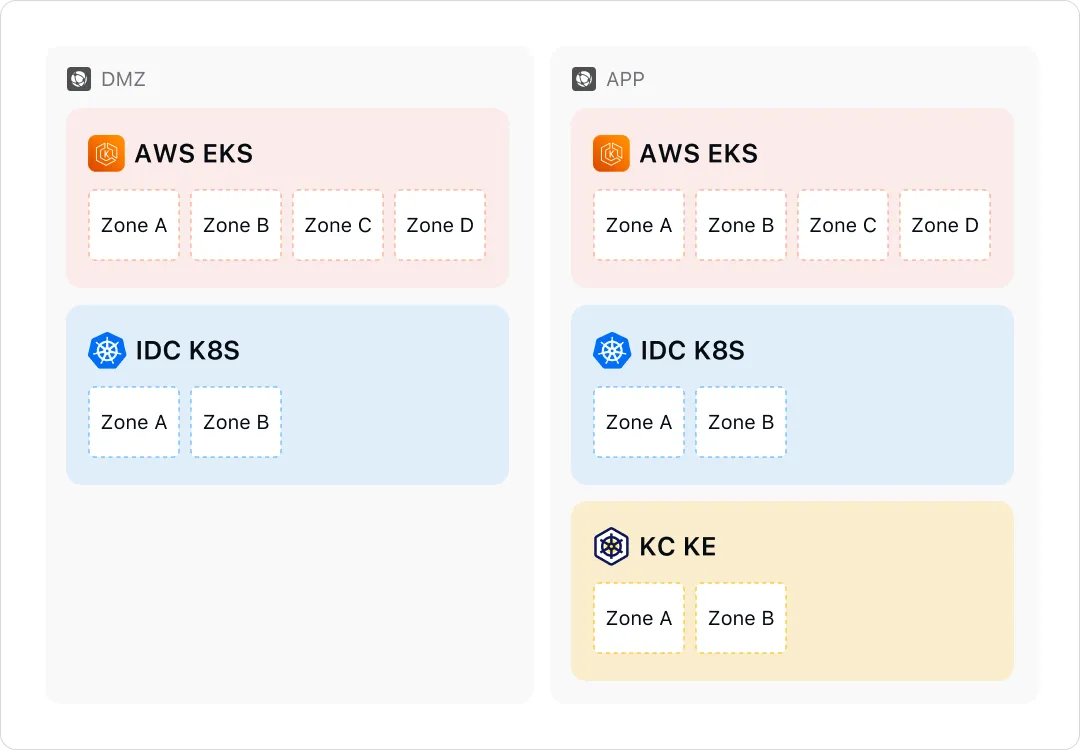
Task: Select Zone A in APP IDC K8S
Action: (x=638, y=422)
